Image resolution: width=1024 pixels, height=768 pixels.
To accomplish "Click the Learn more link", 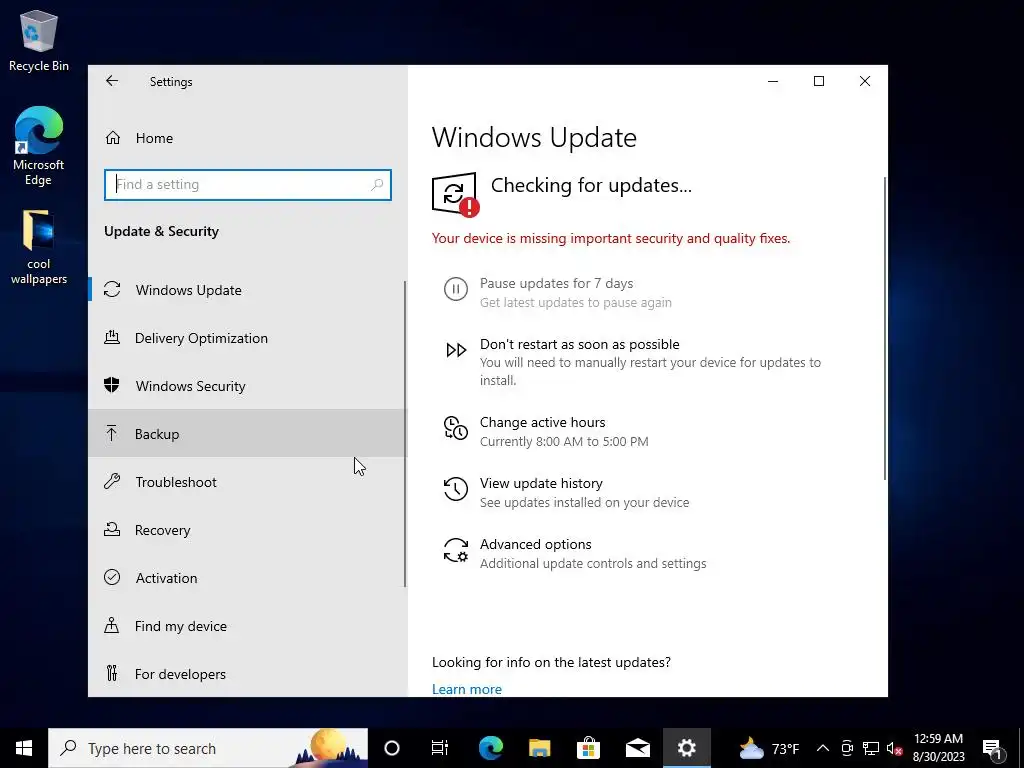I will [467, 689].
